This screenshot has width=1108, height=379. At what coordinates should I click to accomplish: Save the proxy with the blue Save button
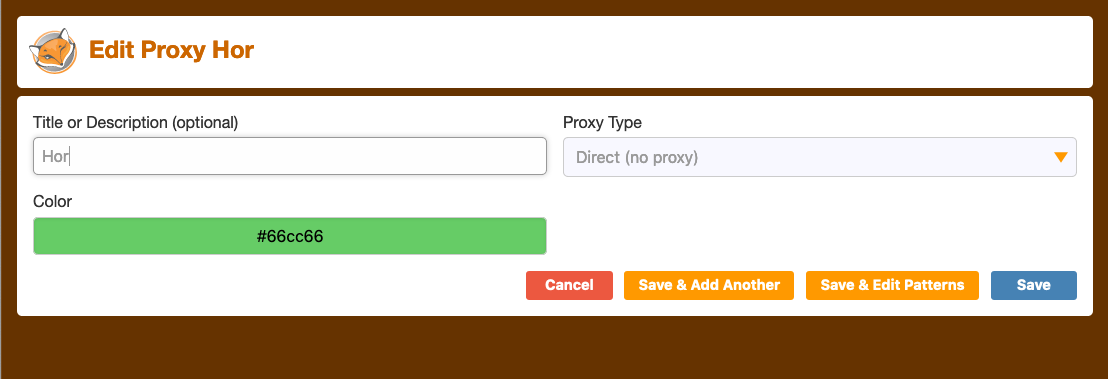click(1033, 285)
